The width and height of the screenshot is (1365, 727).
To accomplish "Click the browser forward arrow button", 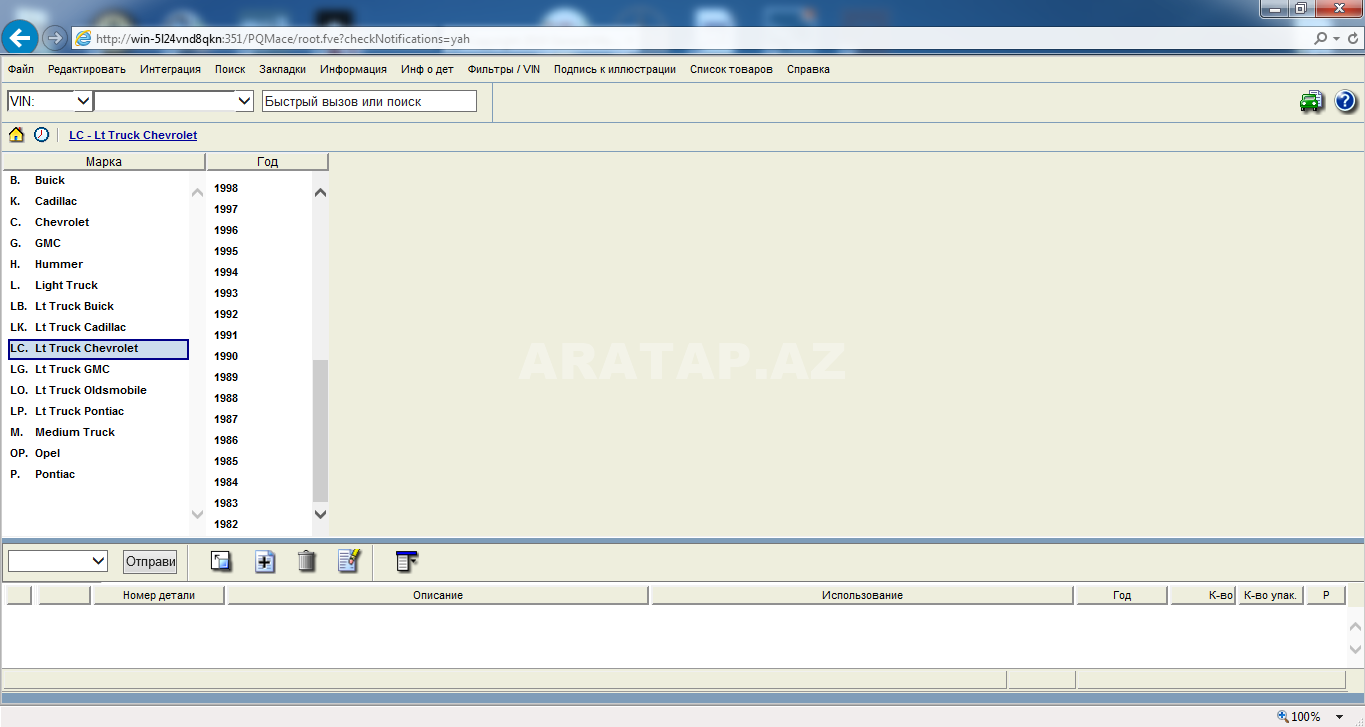I will coord(55,38).
